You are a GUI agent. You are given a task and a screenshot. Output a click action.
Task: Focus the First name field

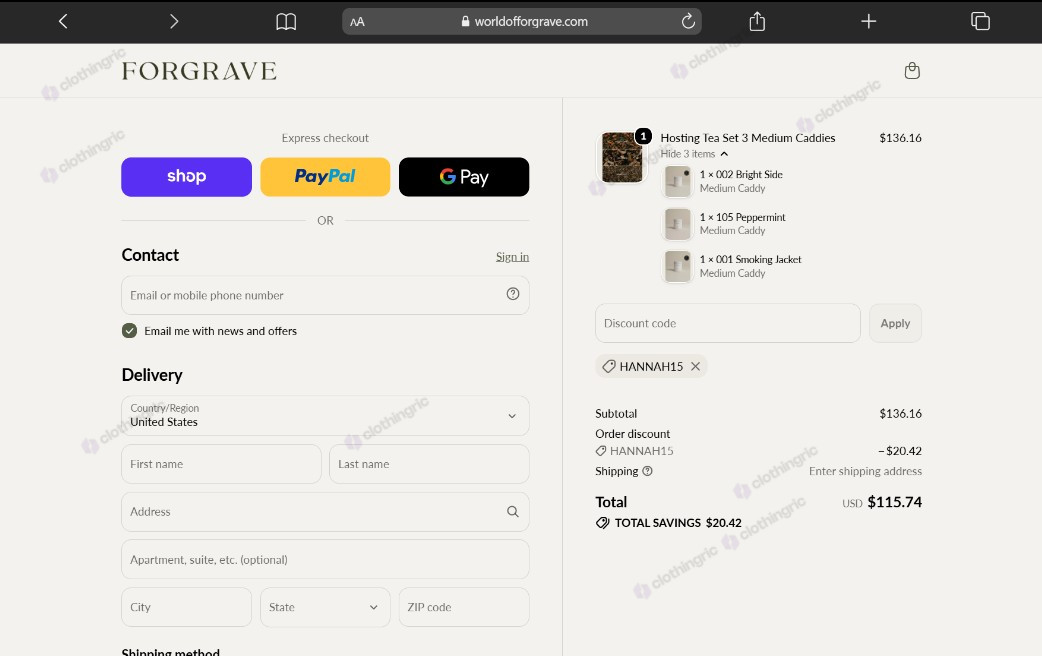click(x=221, y=464)
